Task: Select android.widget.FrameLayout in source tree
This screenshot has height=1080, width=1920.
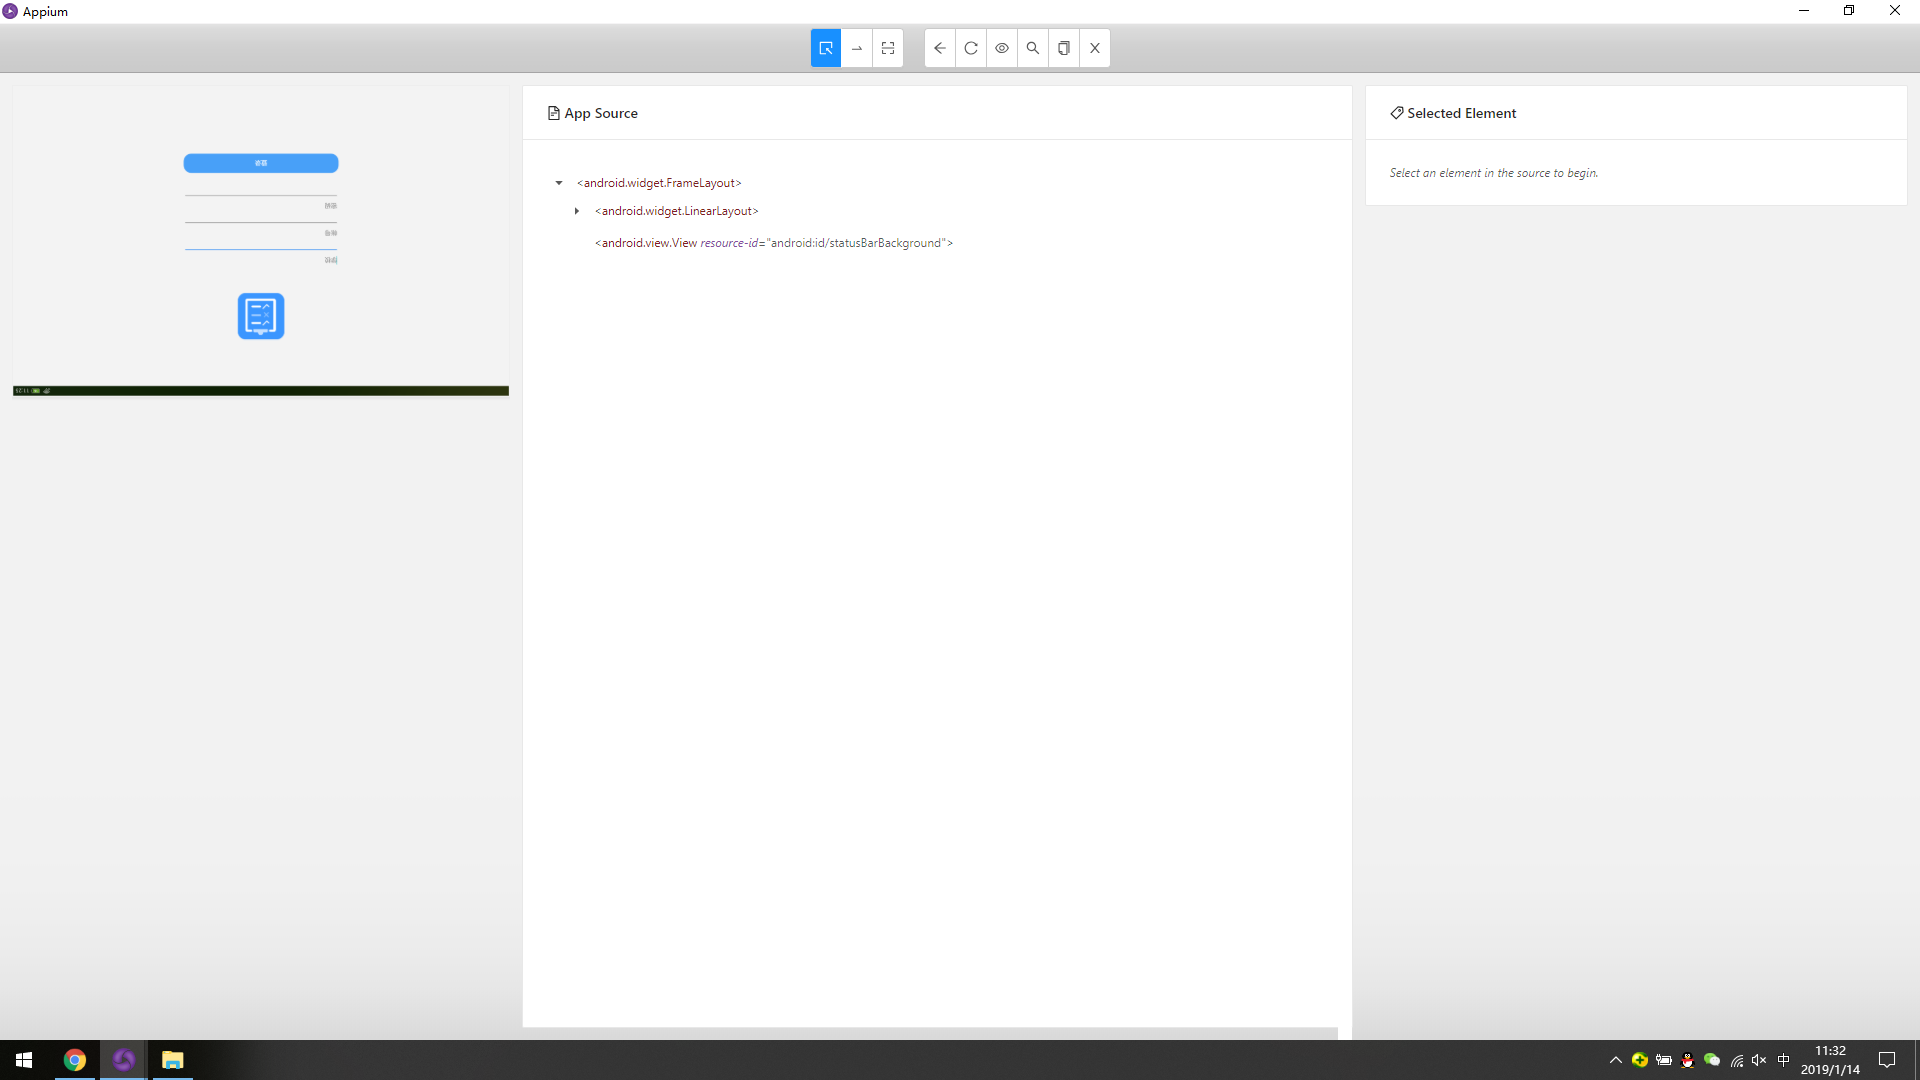Action: tap(659, 183)
